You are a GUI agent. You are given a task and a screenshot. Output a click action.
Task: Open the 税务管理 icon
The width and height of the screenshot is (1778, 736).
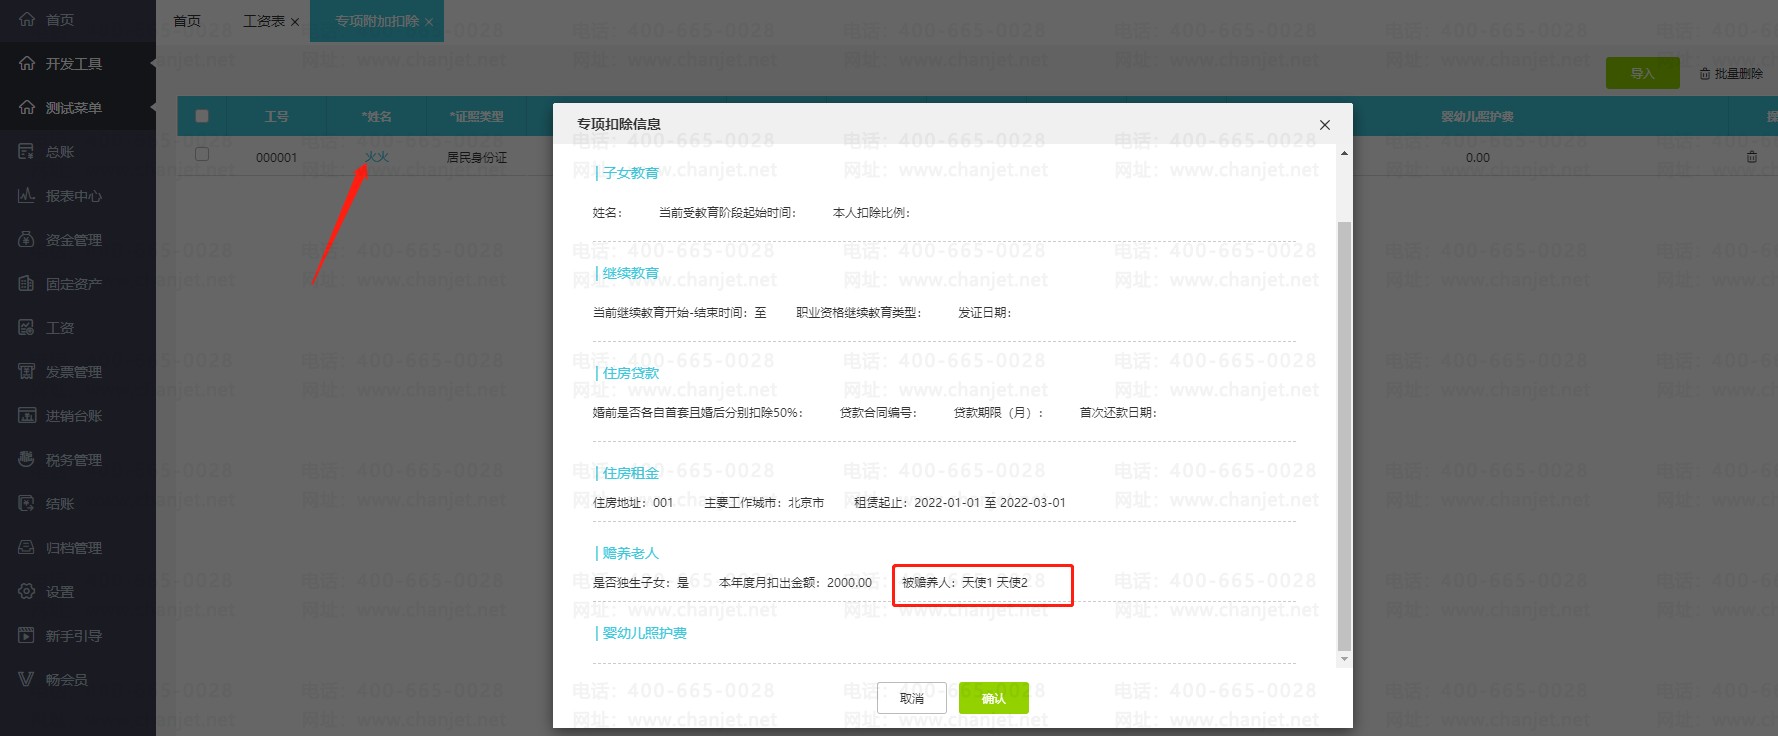[x=27, y=460]
